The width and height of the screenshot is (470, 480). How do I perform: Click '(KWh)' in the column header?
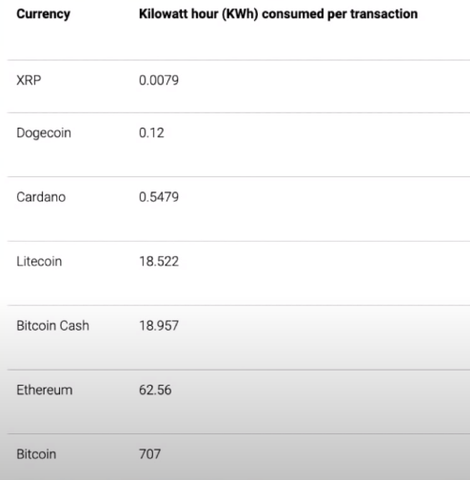pos(240,14)
